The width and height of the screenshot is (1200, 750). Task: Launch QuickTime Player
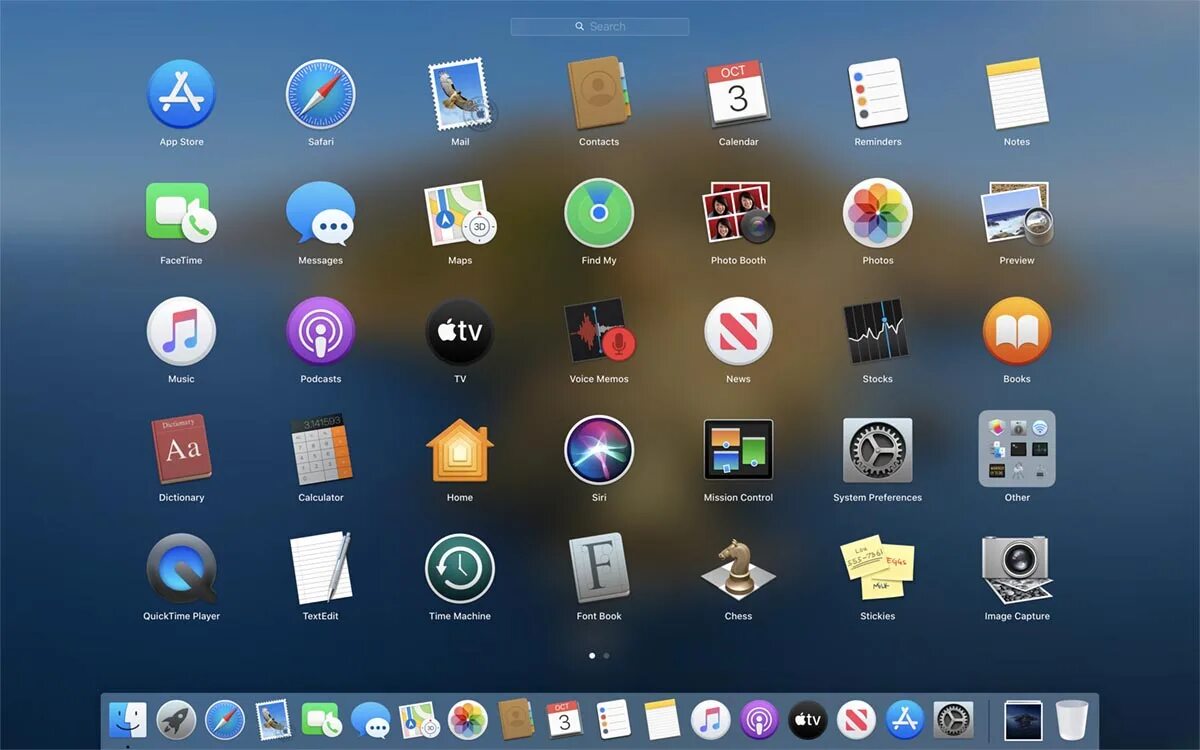pos(181,569)
